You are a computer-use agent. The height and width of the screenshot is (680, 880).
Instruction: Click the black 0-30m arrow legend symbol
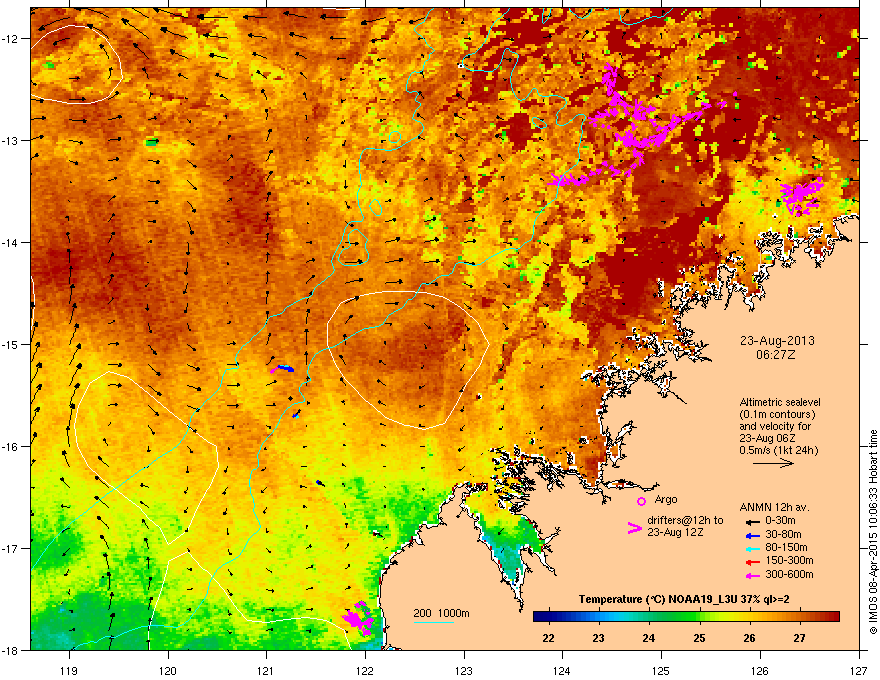tap(752, 521)
